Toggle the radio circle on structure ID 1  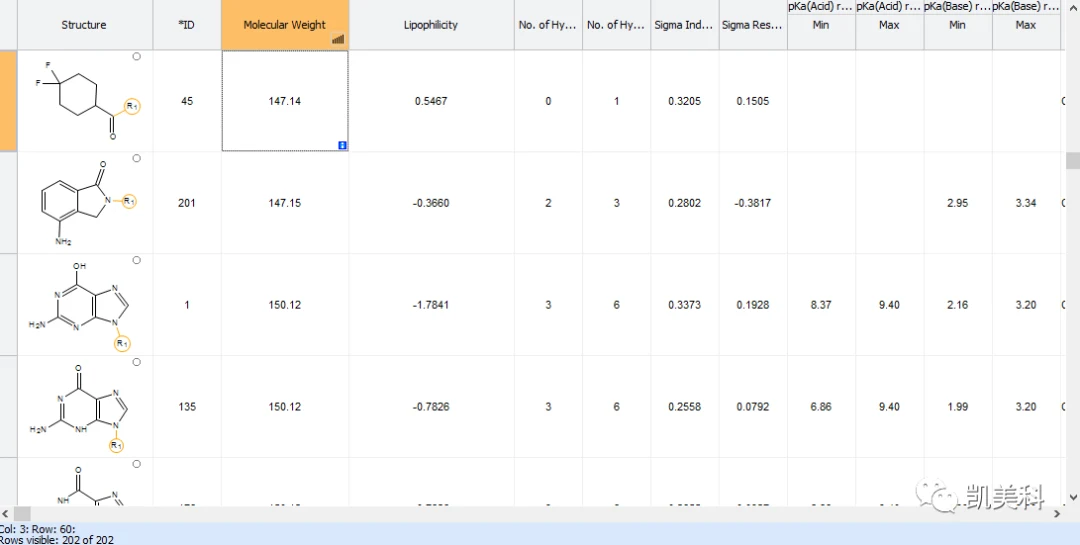pyautogui.click(x=136, y=260)
